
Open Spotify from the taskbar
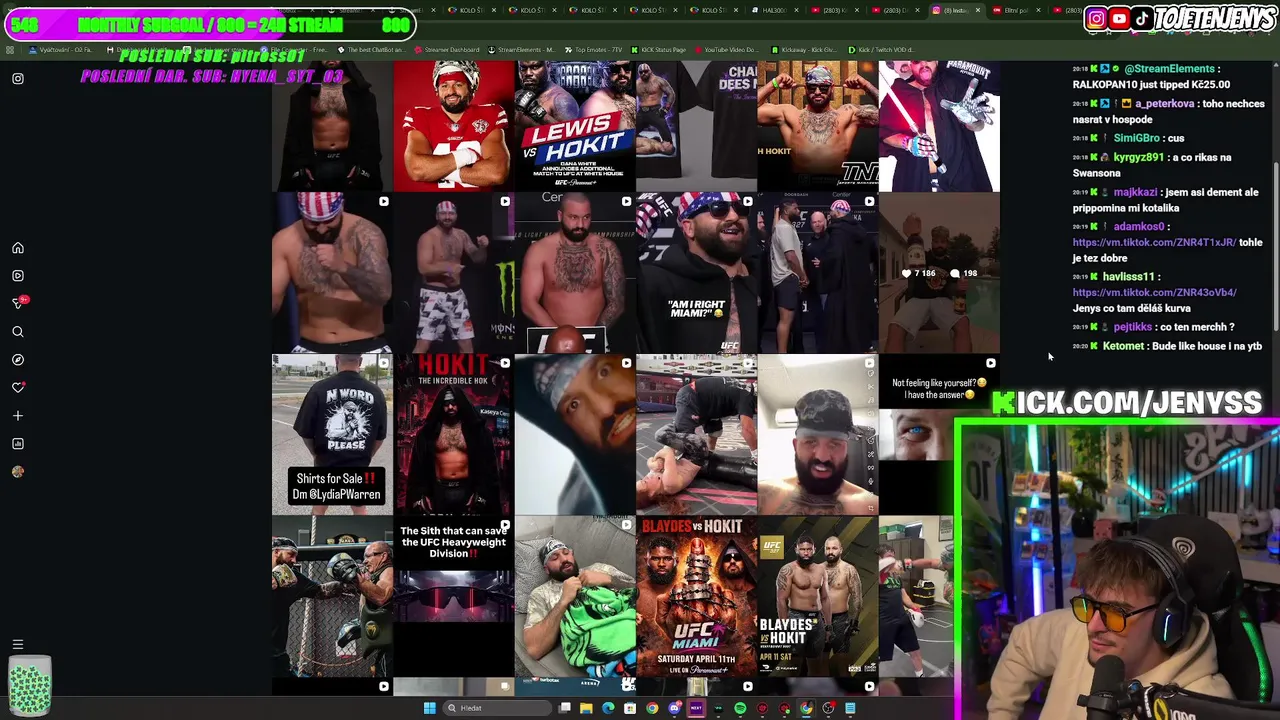pyautogui.click(x=740, y=708)
